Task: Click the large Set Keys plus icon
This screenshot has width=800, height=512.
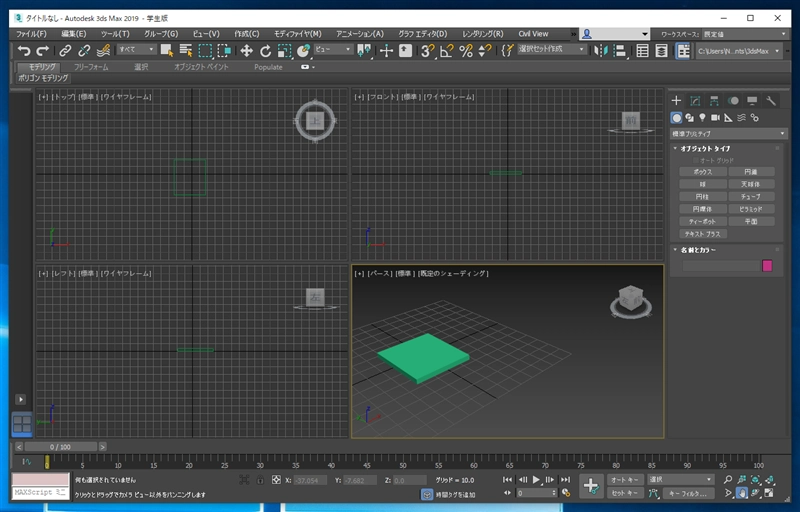Action: point(591,486)
